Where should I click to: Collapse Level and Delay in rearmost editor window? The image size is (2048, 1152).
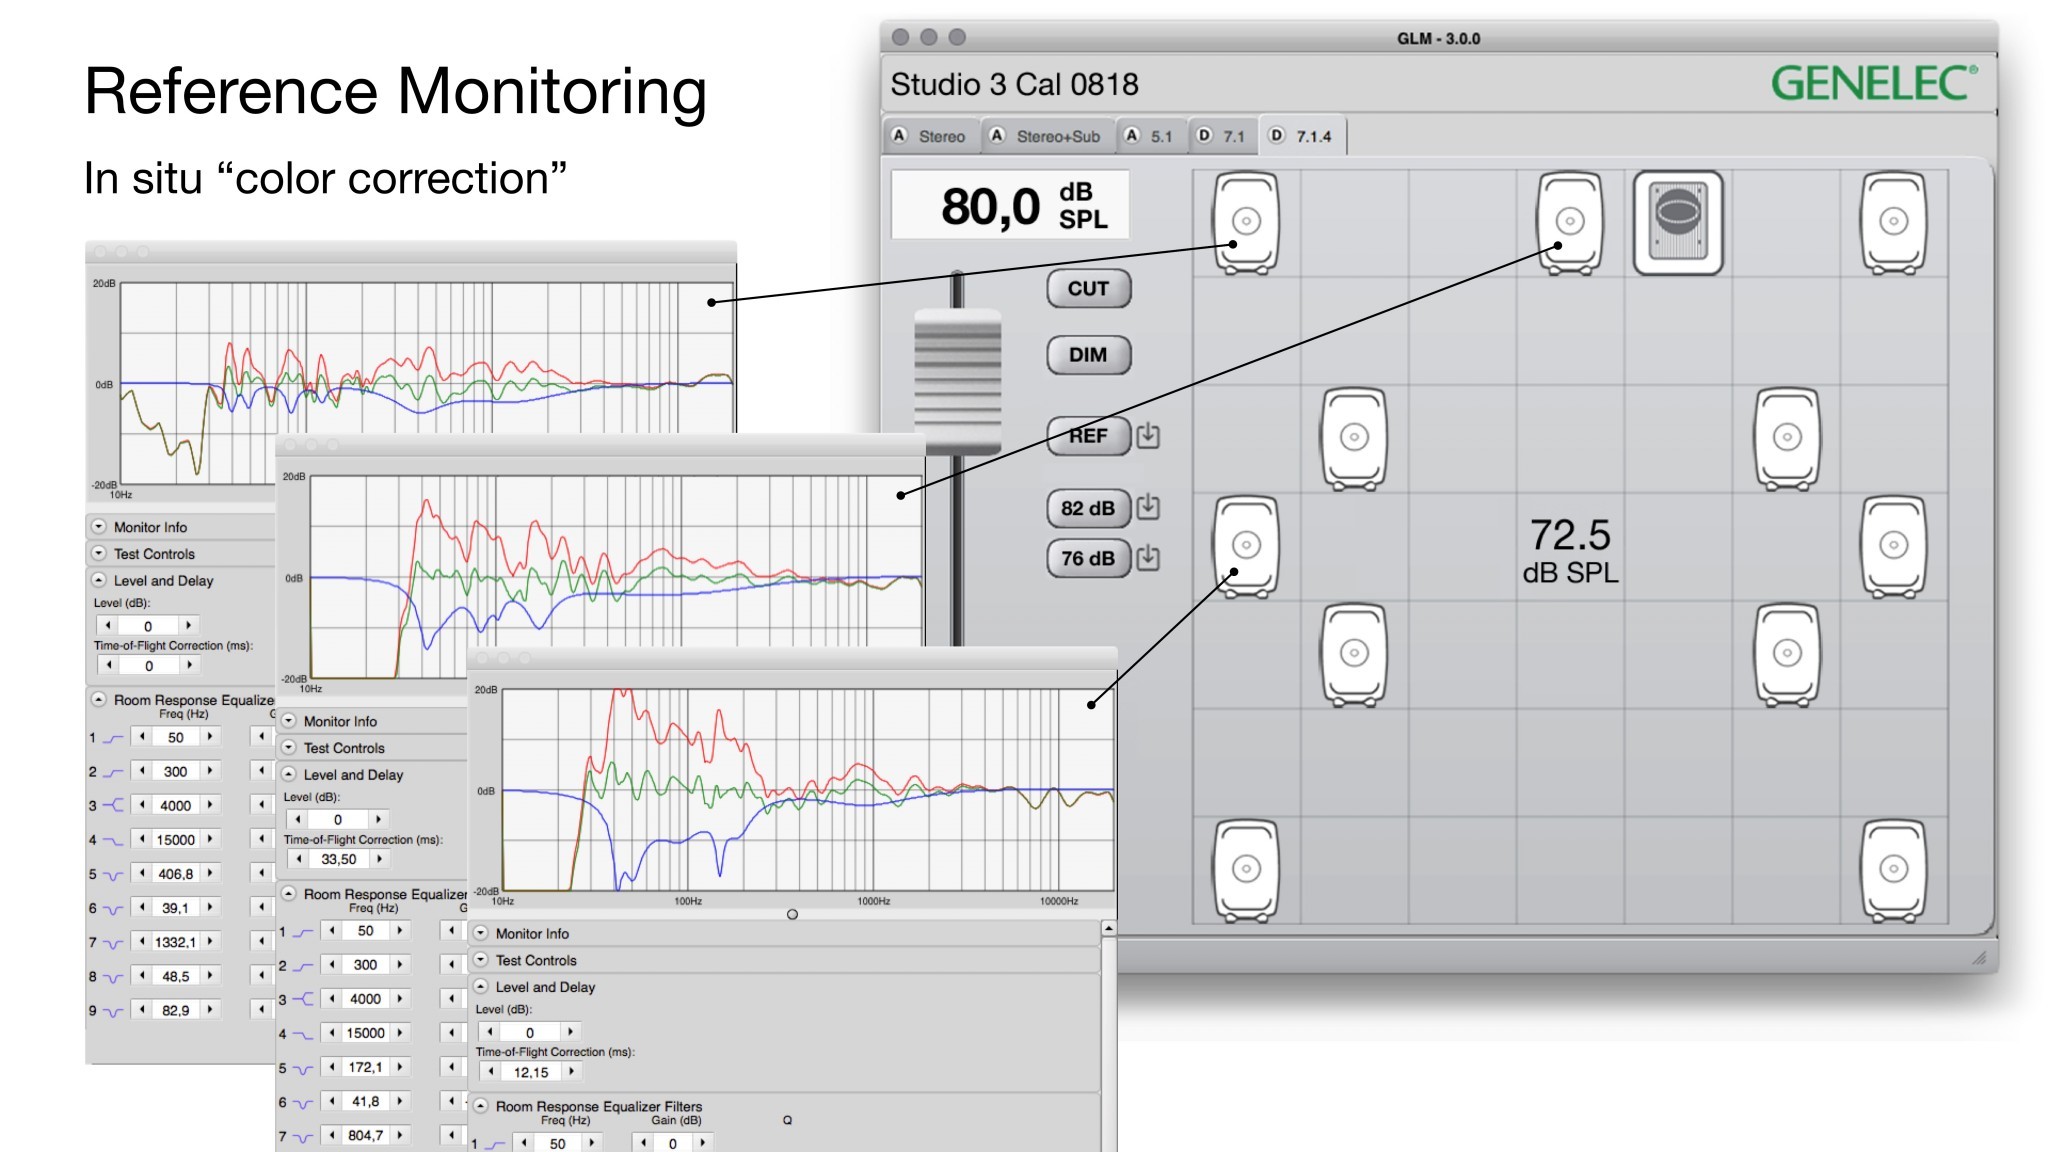click(x=99, y=580)
